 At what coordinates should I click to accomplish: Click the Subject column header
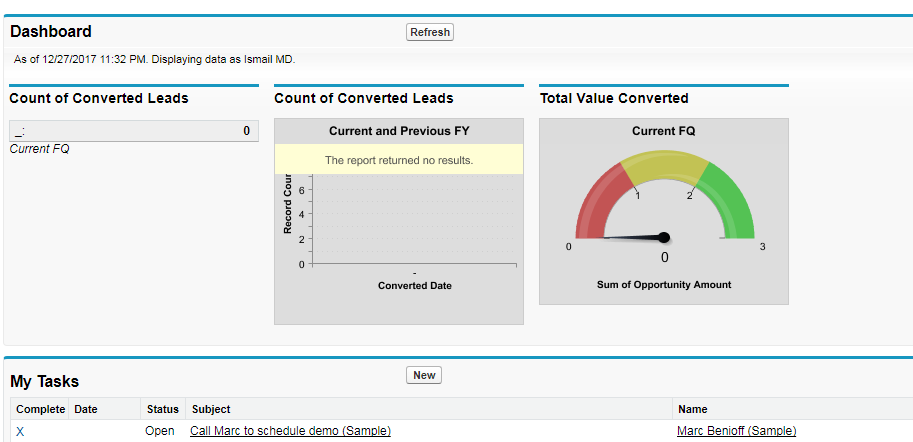point(211,409)
